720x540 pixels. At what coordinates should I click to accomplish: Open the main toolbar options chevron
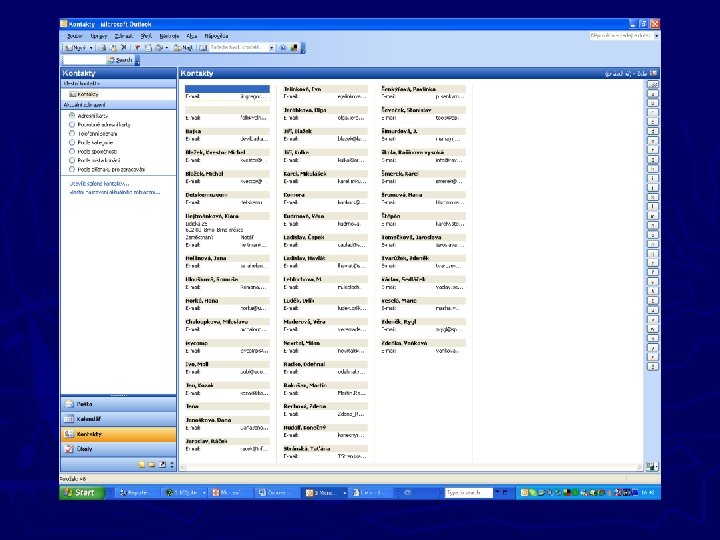tap(303, 48)
